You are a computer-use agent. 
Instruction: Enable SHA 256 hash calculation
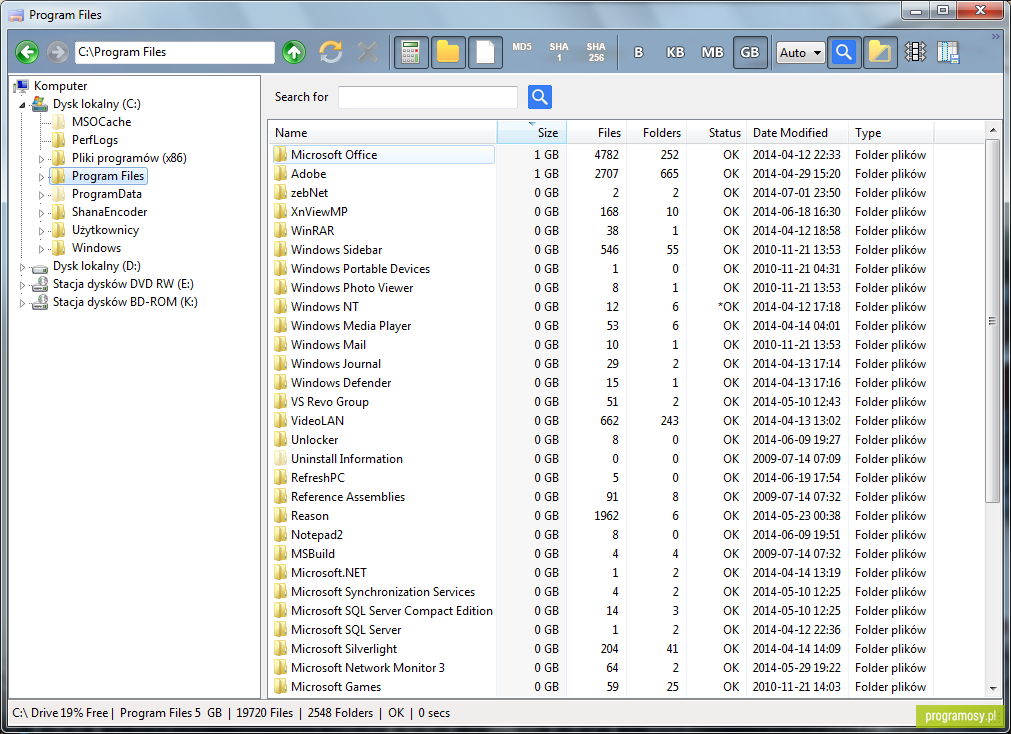point(596,52)
